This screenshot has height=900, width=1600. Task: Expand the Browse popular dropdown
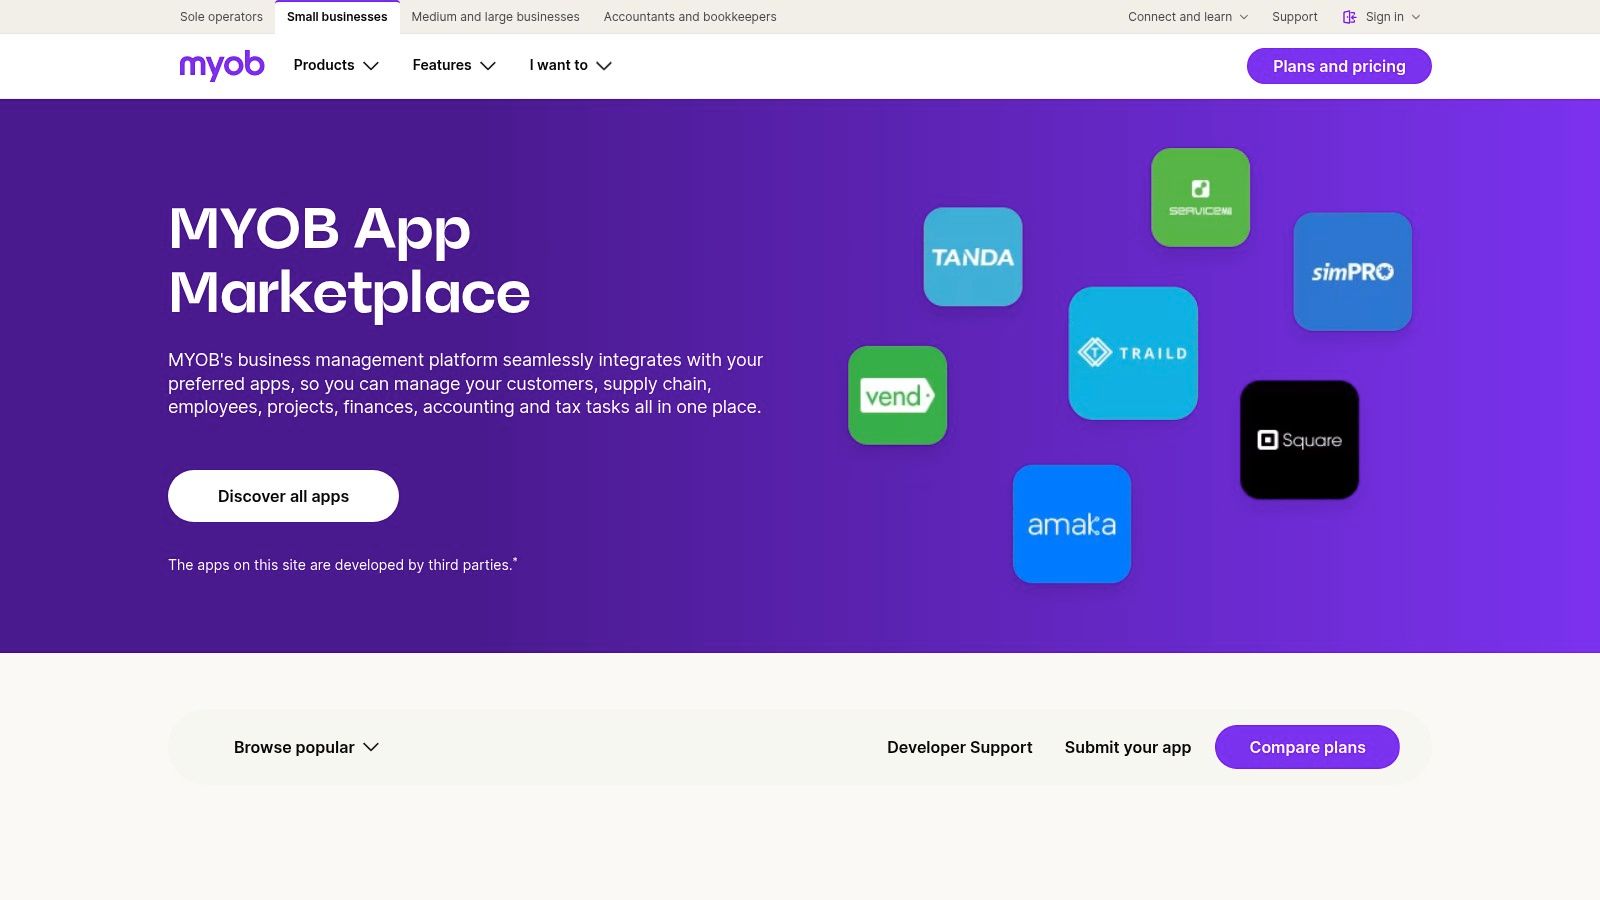(x=306, y=747)
